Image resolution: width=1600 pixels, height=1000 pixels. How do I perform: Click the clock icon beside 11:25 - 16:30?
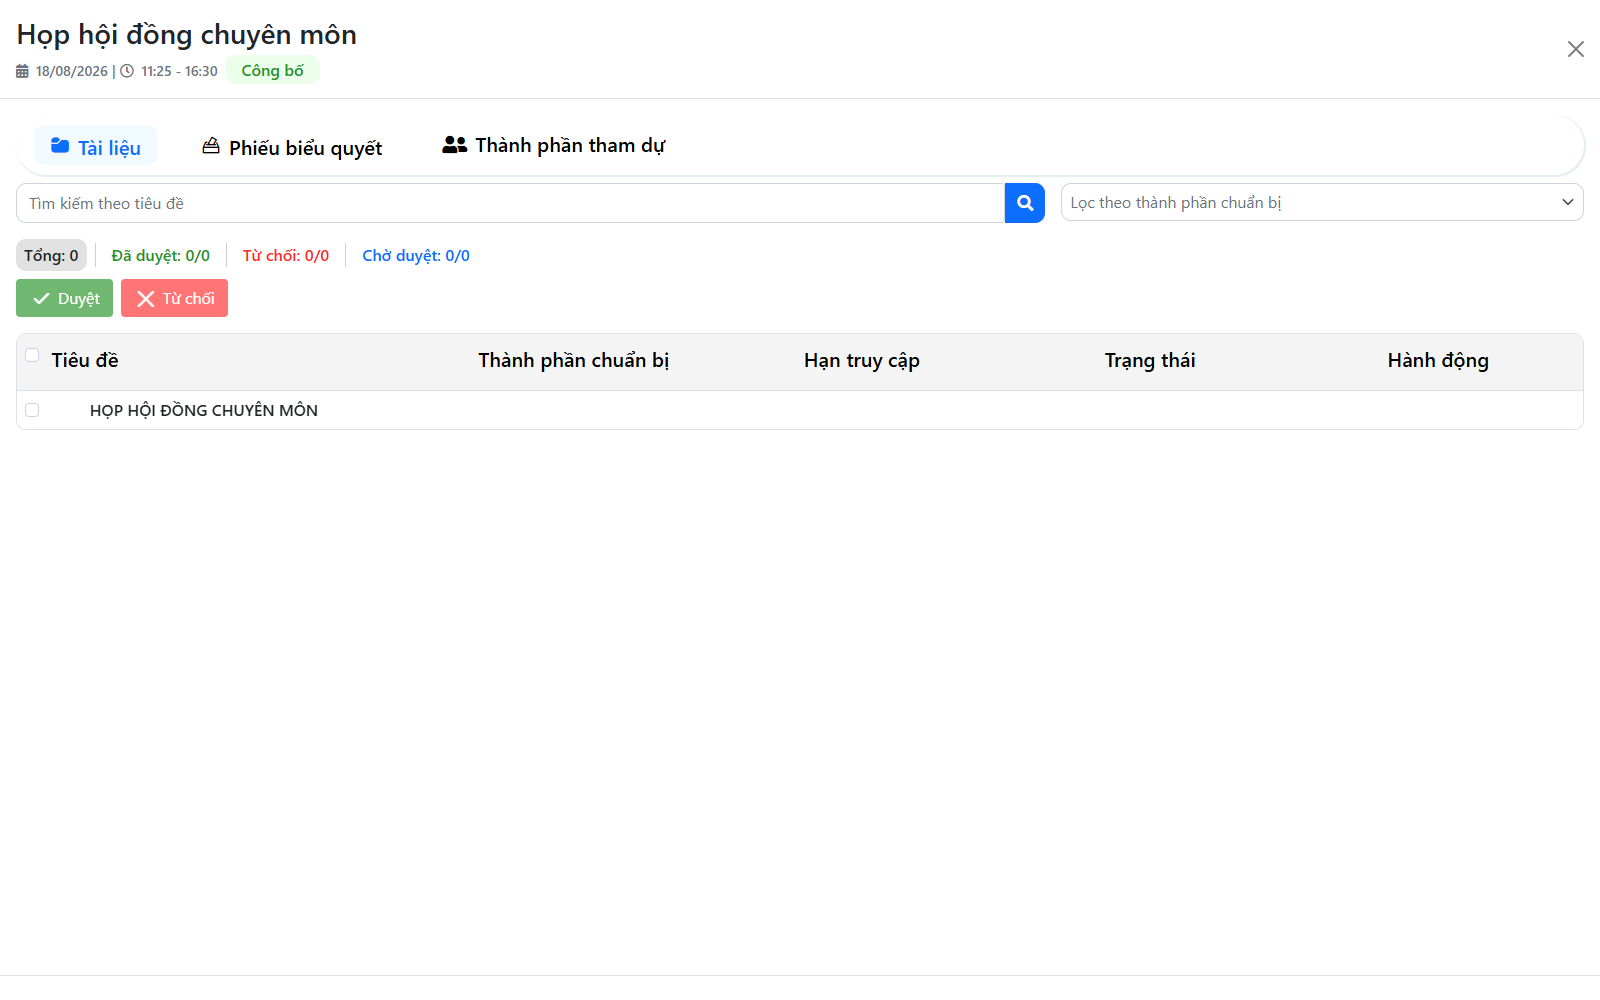point(127,71)
